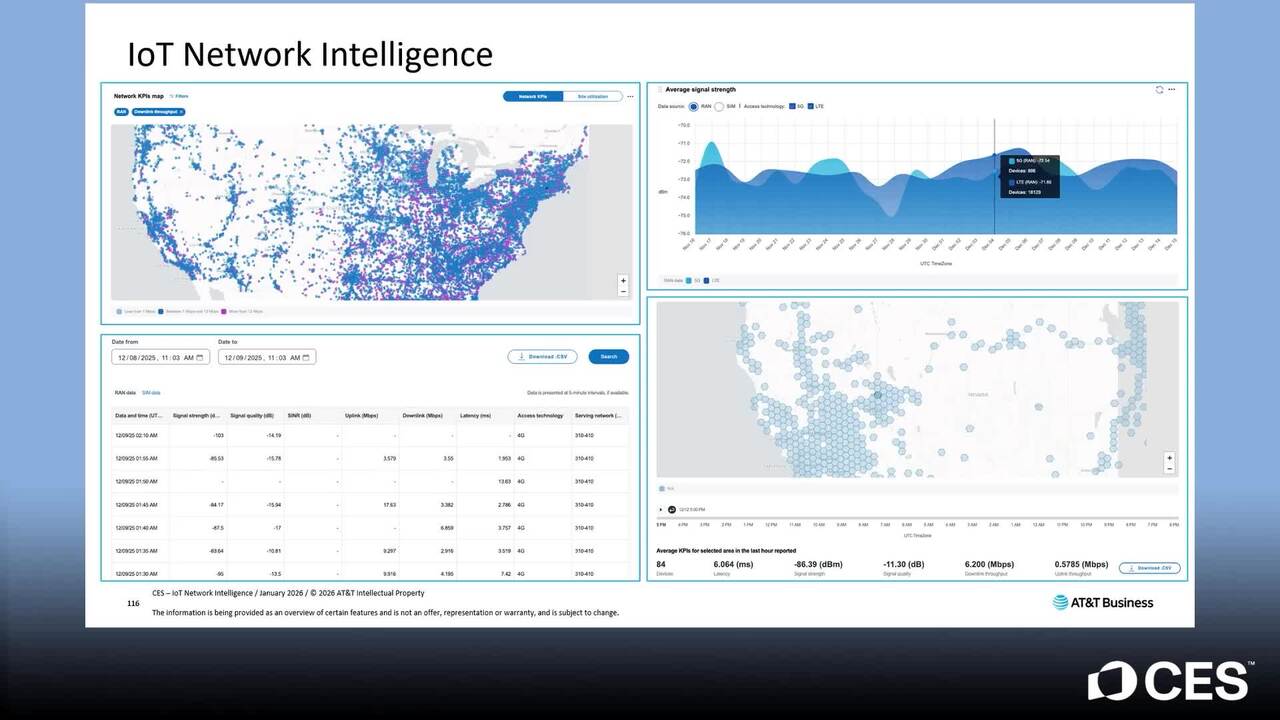Download CSV of the data table
Image resolution: width=1280 pixels, height=720 pixels.
[x=542, y=357]
